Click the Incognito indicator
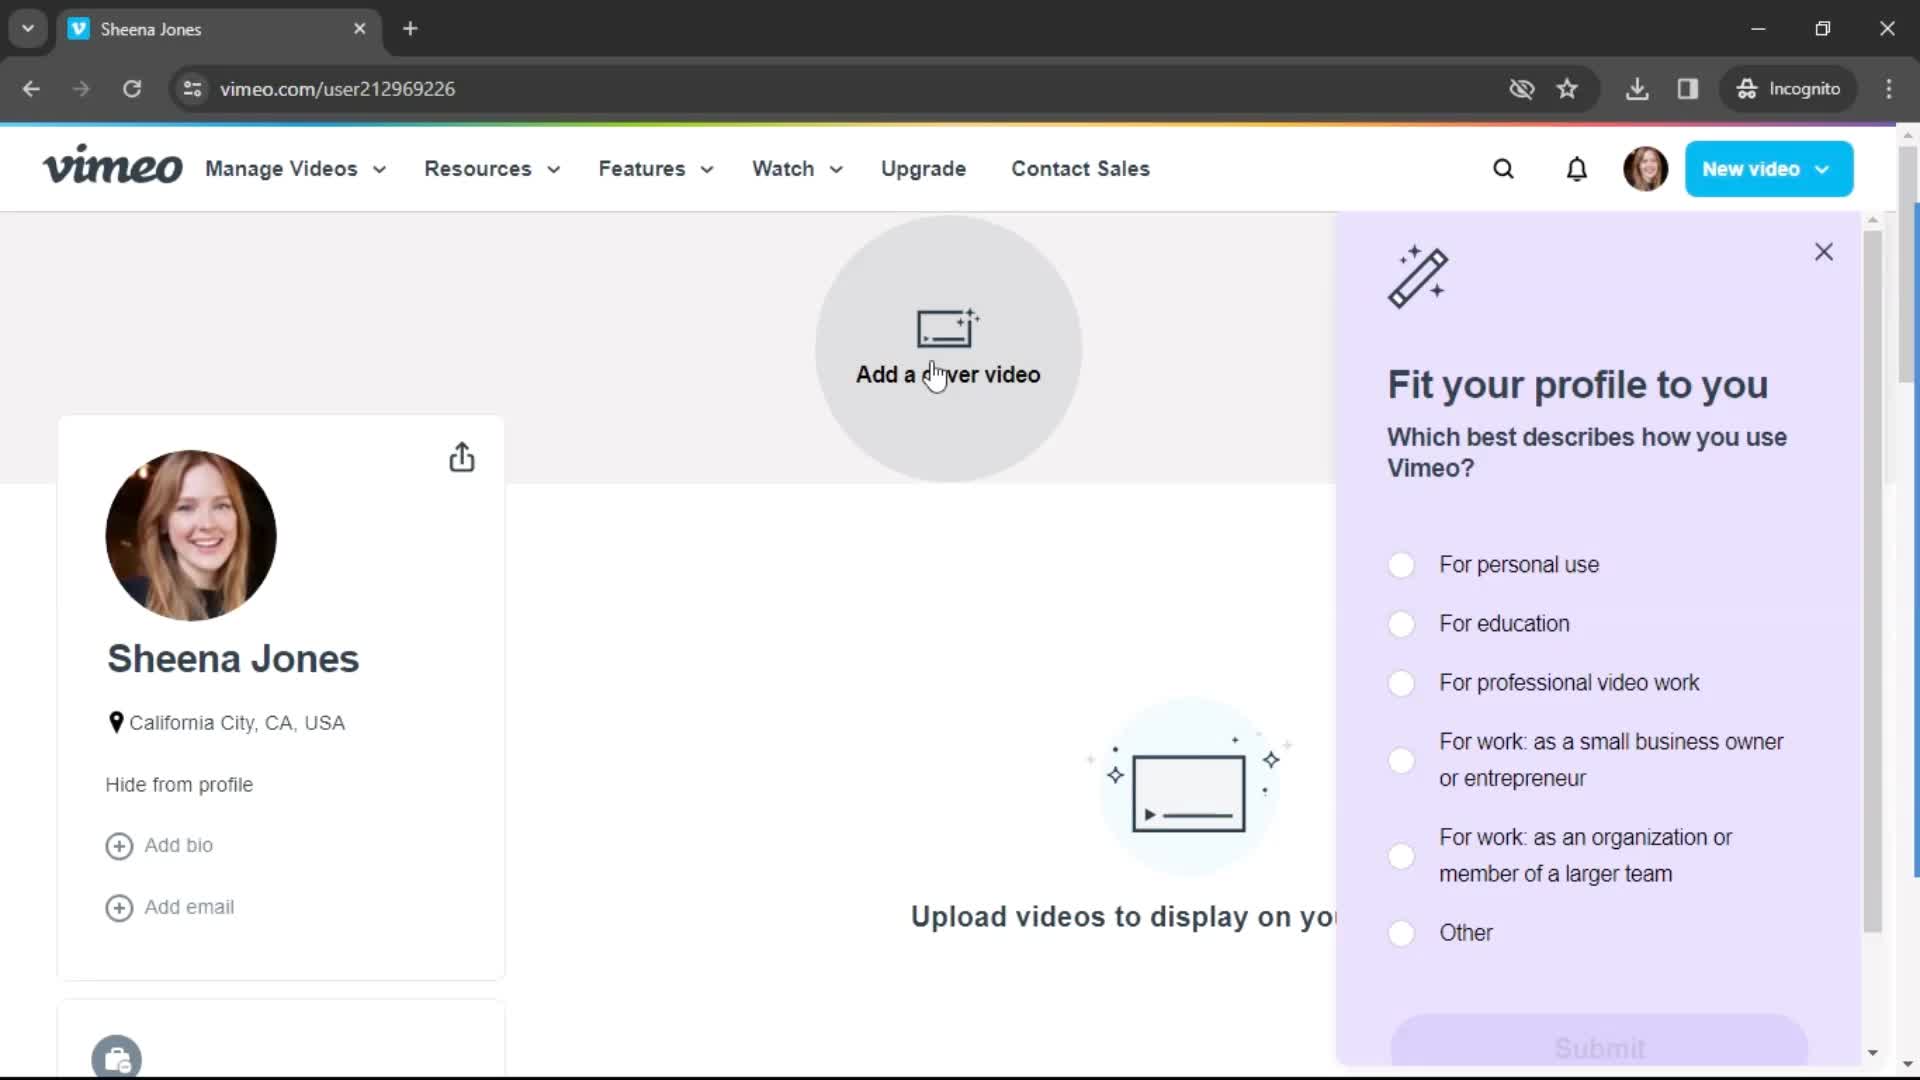This screenshot has height=1080, width=1920. point(1789,89)
